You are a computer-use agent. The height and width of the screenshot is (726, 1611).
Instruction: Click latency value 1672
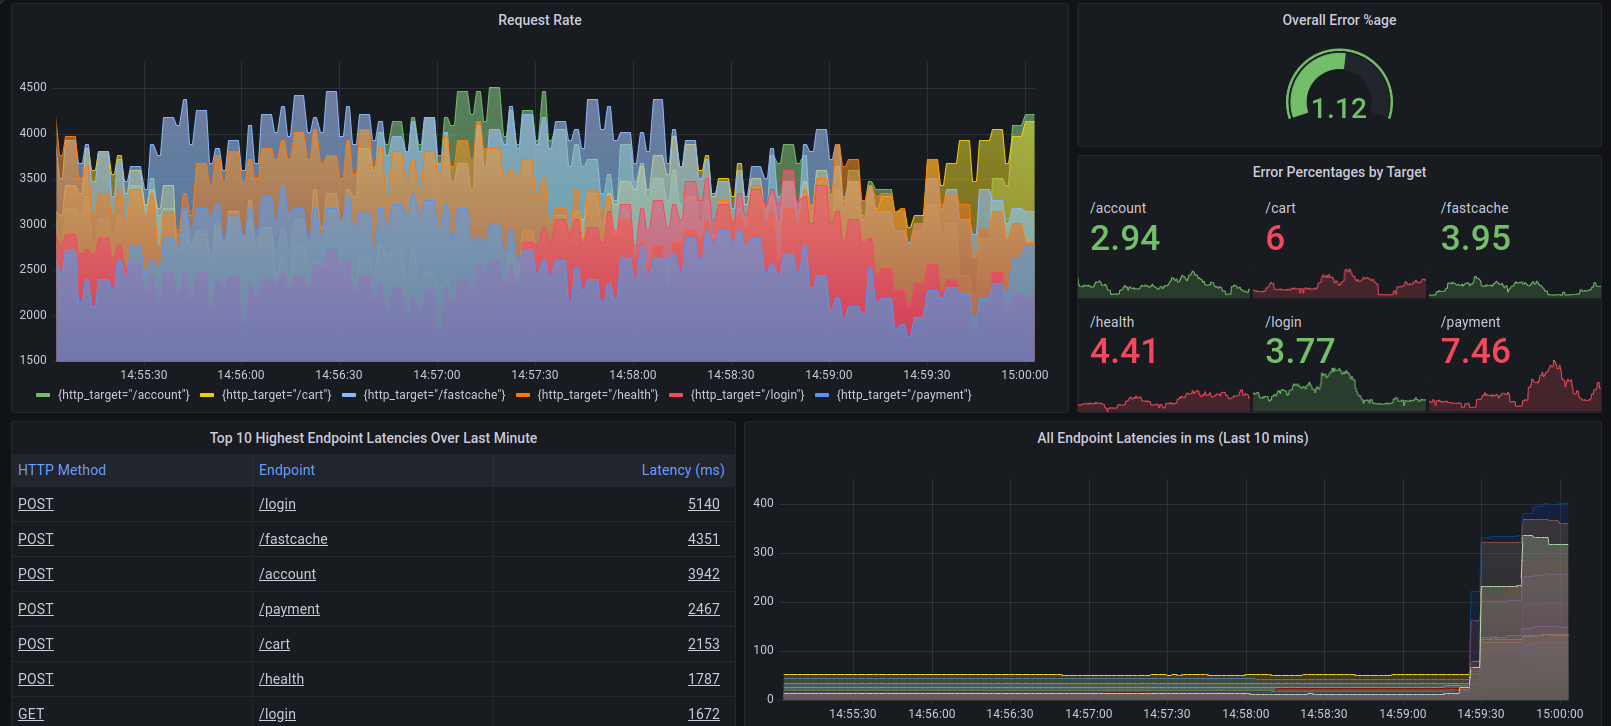704,714
